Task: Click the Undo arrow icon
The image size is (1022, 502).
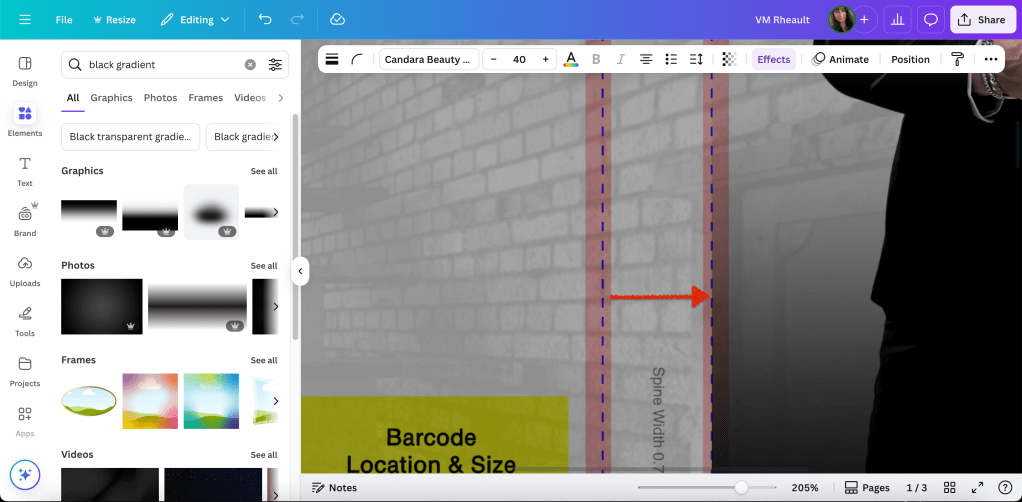Action: pyautogui.click(x=264, y=19)
